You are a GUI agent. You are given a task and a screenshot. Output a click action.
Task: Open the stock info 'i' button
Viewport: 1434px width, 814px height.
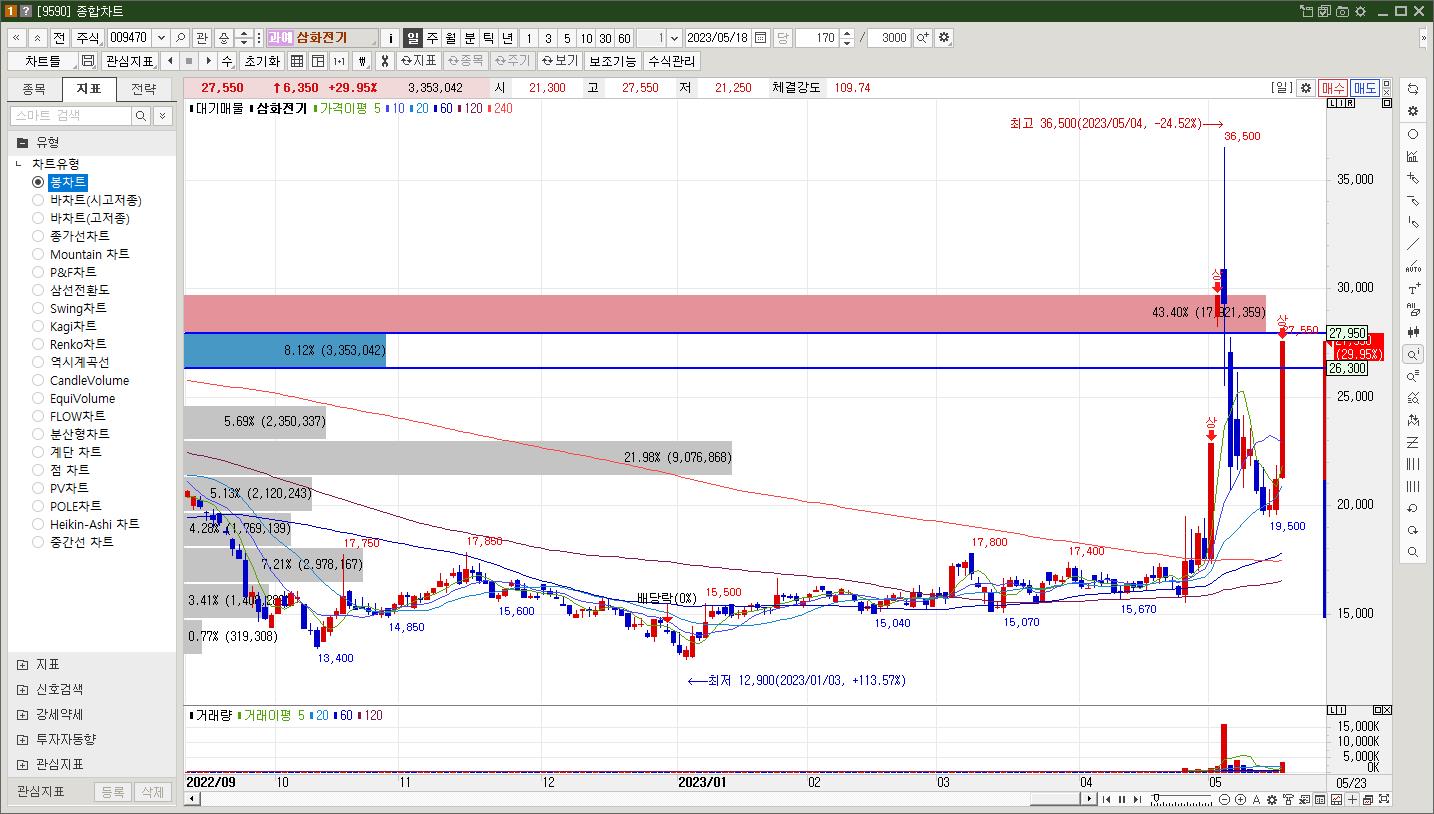[391, 38]
